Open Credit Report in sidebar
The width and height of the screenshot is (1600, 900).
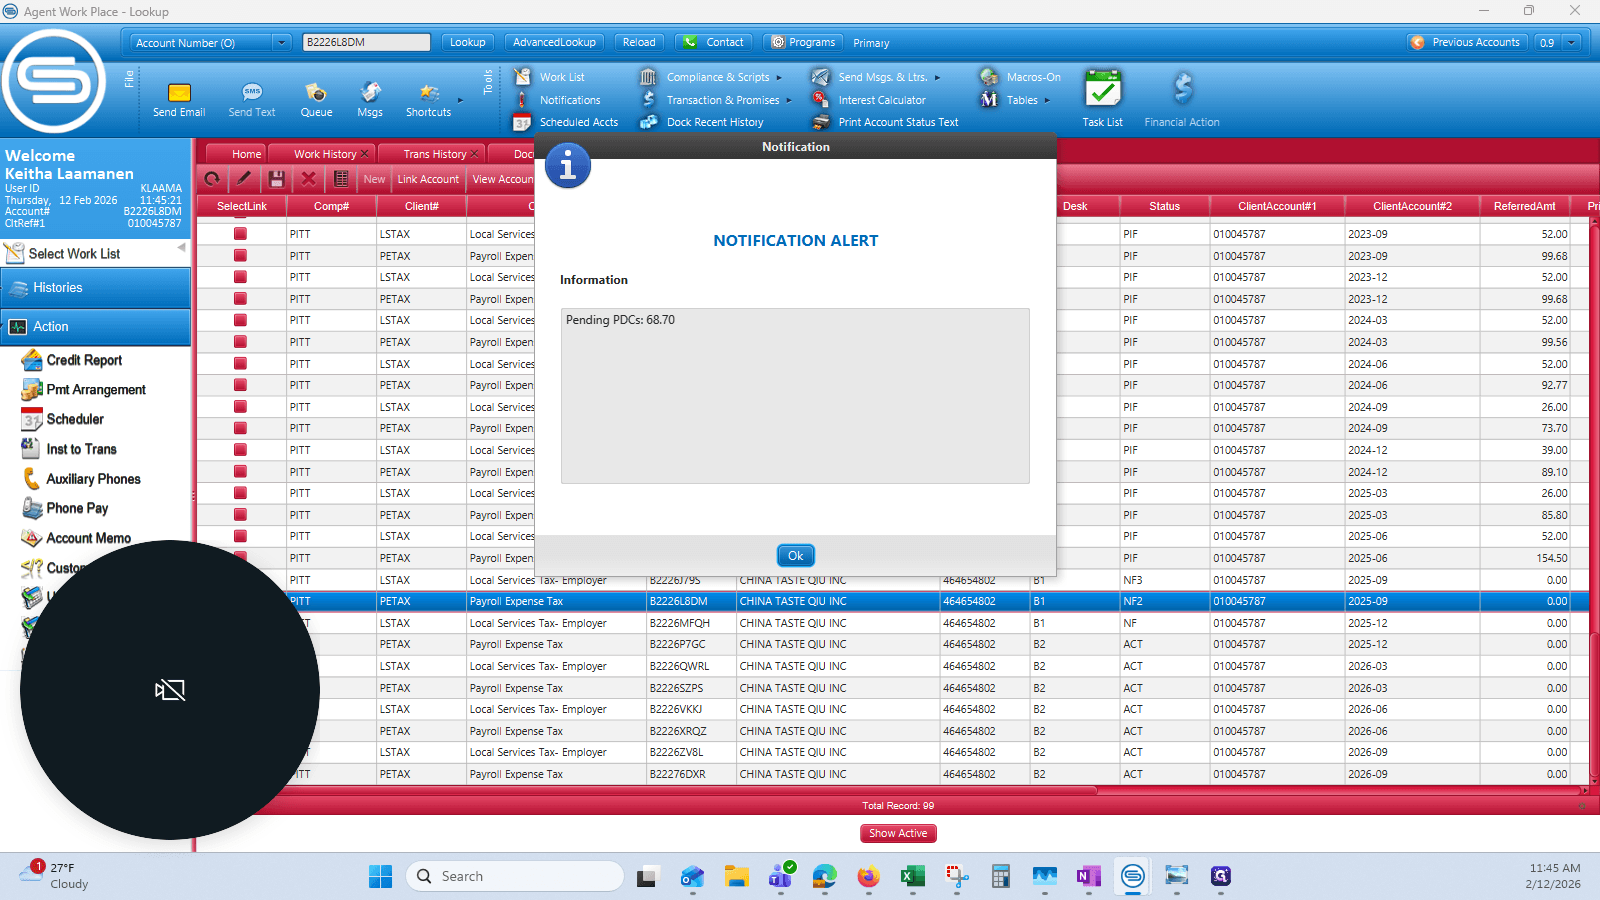coord(72,360)
